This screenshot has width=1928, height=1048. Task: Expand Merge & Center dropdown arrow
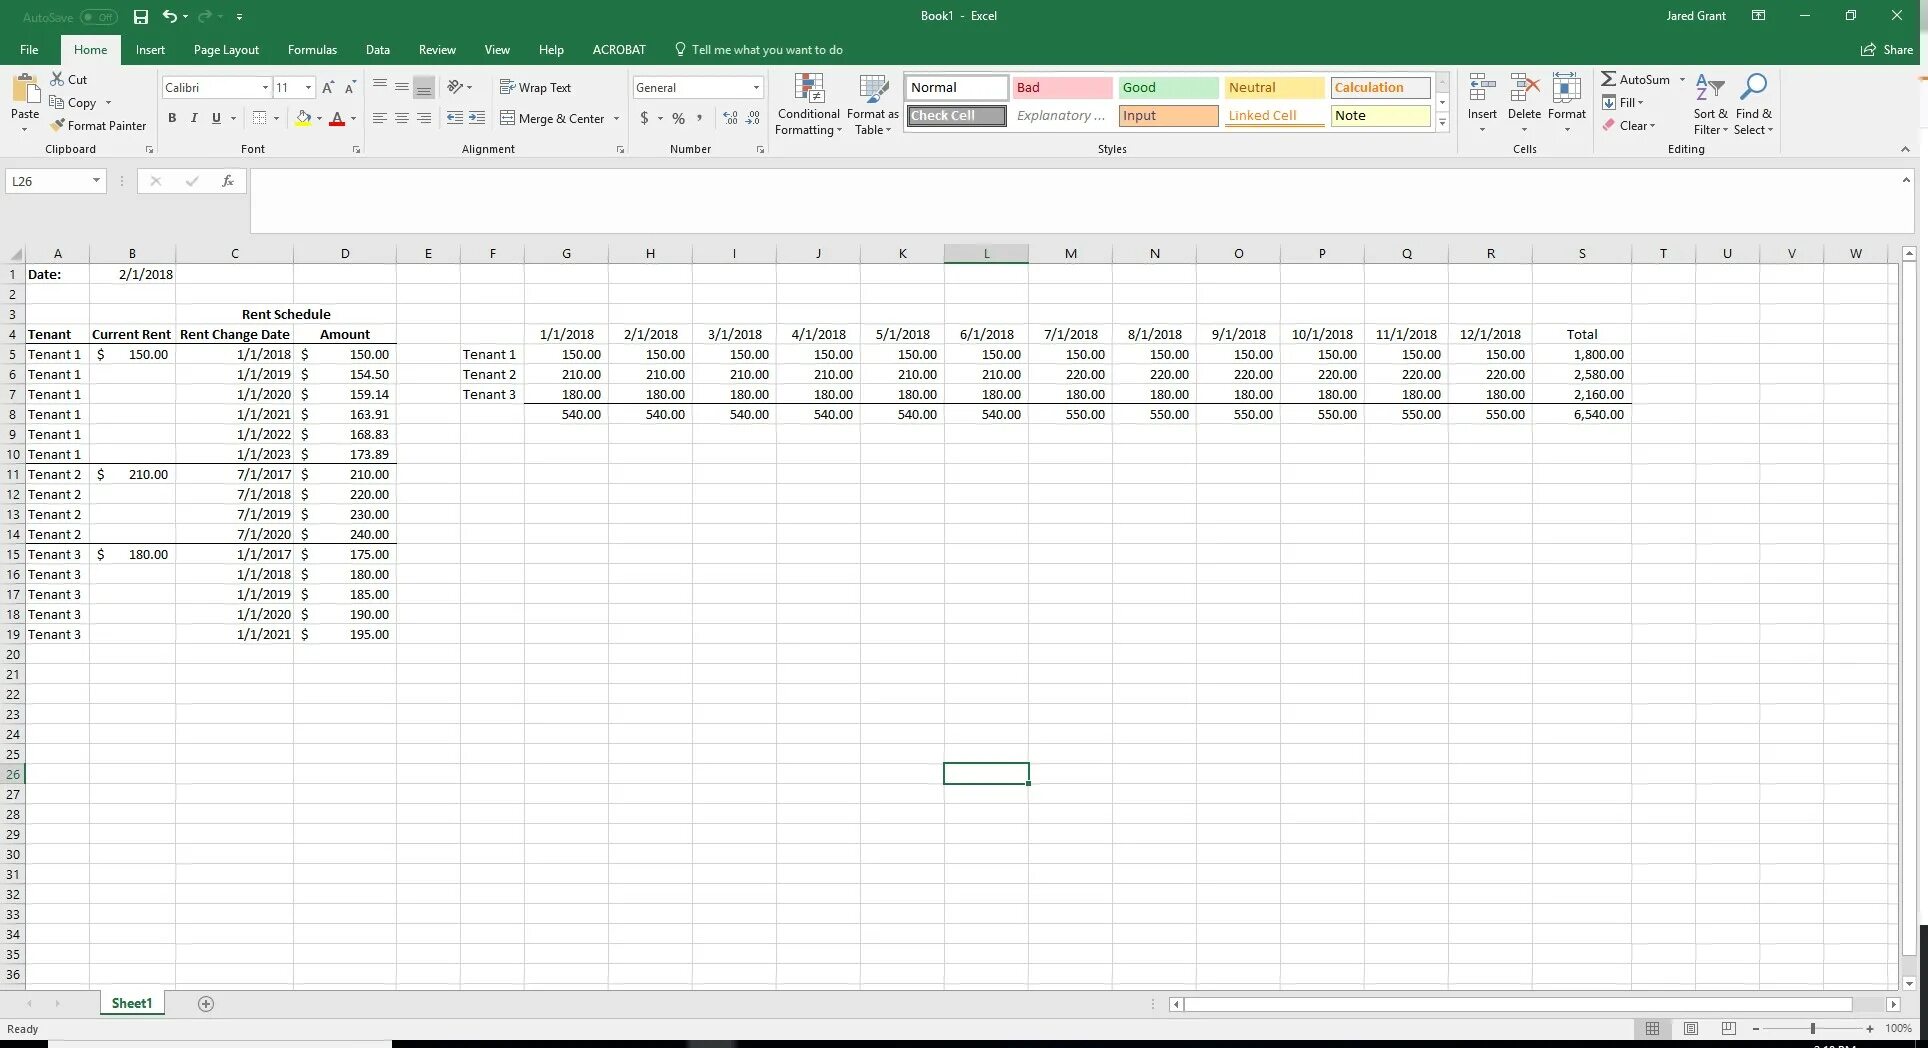pyautogui.click(x=616, y=118)
